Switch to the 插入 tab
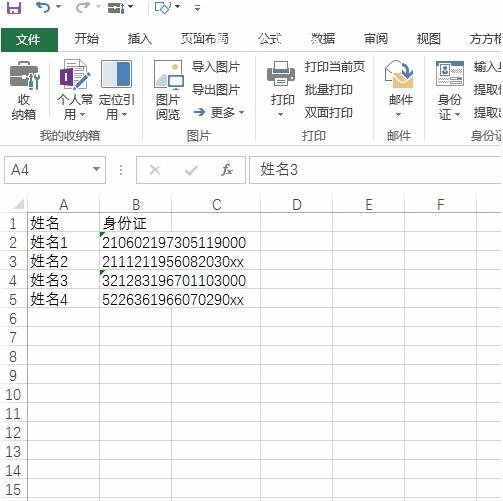This screenshot has height=501, width=503. 140,39
